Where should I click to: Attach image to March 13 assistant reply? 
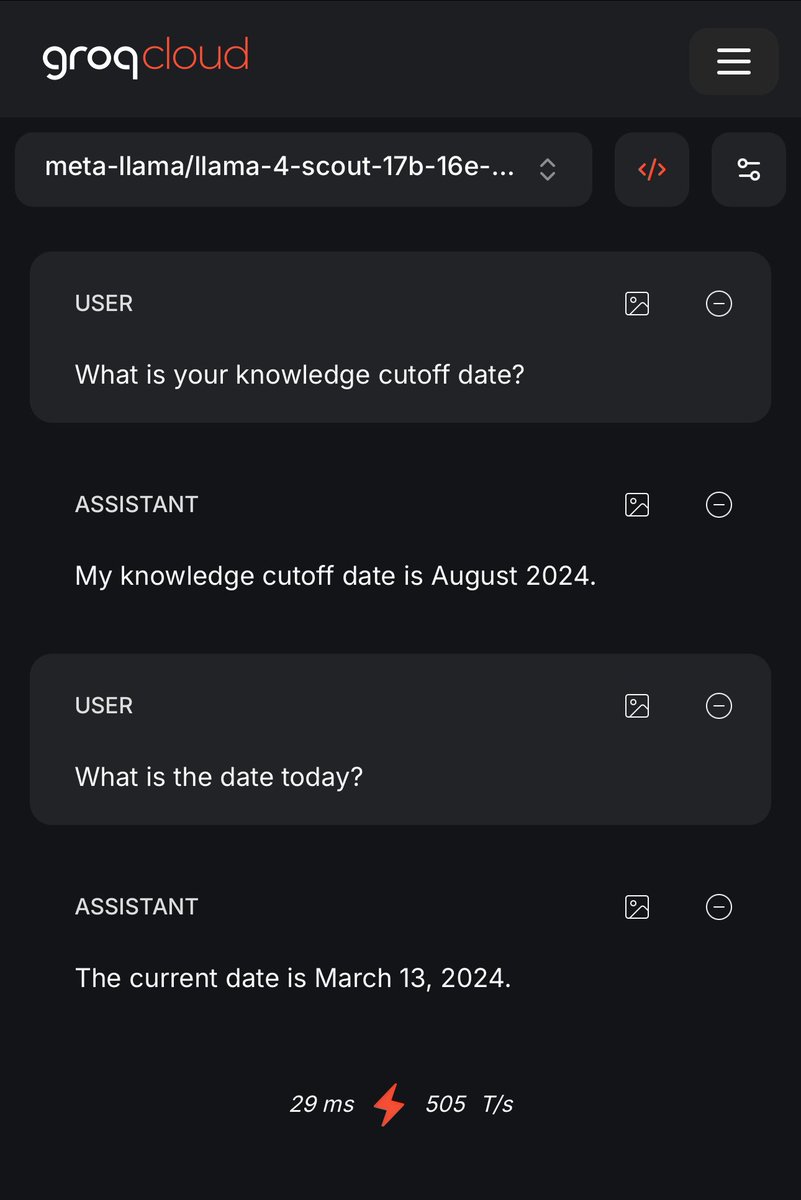[637, 907]
